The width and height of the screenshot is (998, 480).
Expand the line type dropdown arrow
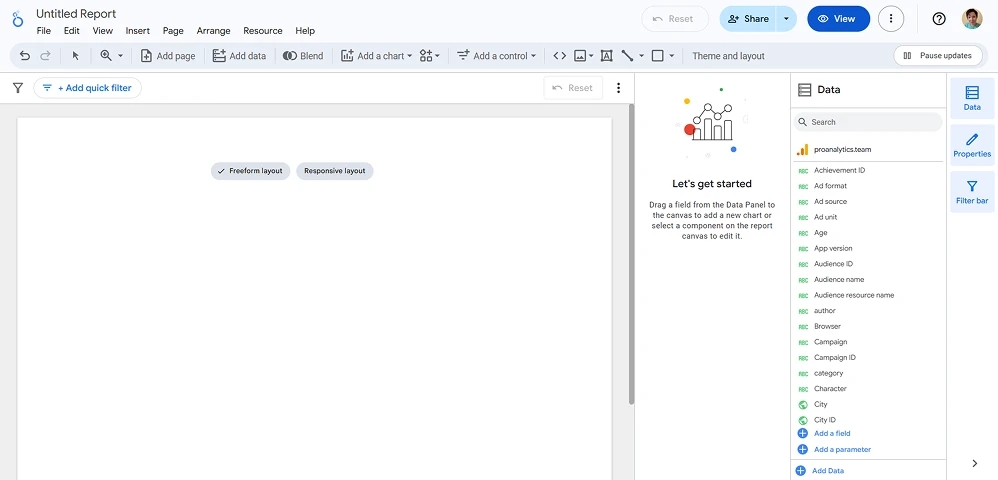click(642, 56)
